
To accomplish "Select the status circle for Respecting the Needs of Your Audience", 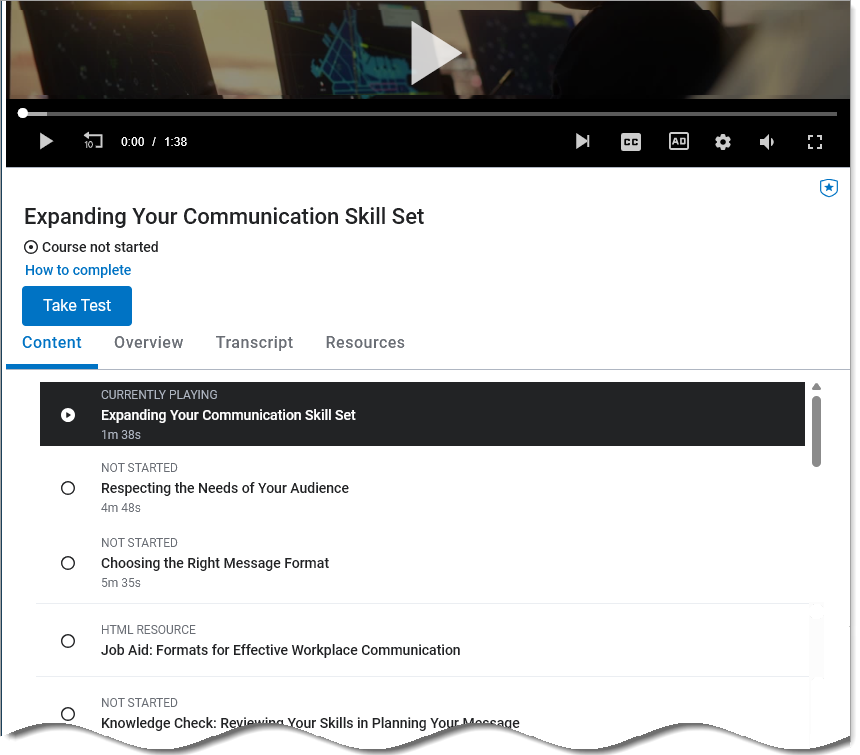I will (x=68, y=488).
